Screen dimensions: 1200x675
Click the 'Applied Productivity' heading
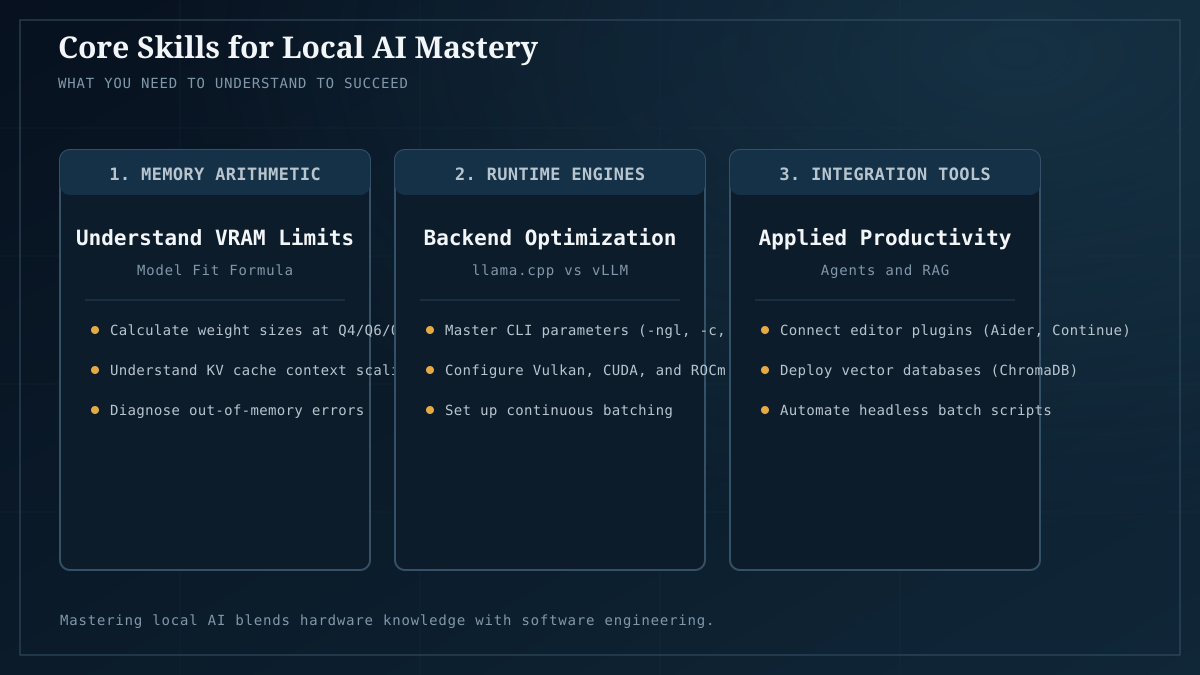(x=885, y=238)
